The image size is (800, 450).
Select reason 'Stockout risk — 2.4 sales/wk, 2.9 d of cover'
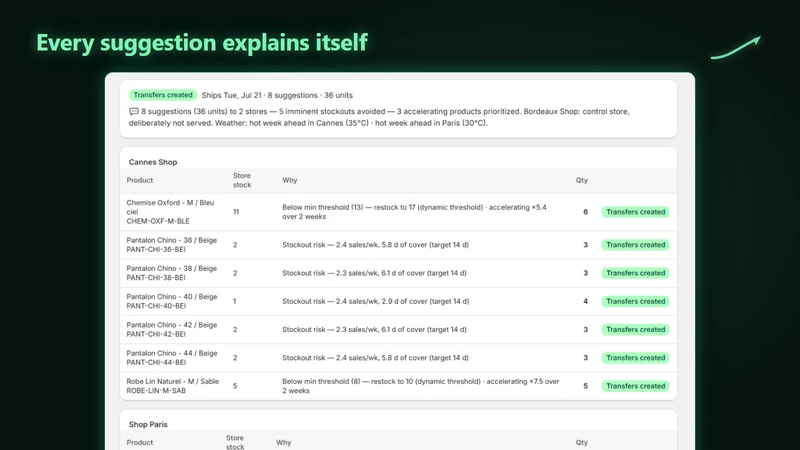355,301
